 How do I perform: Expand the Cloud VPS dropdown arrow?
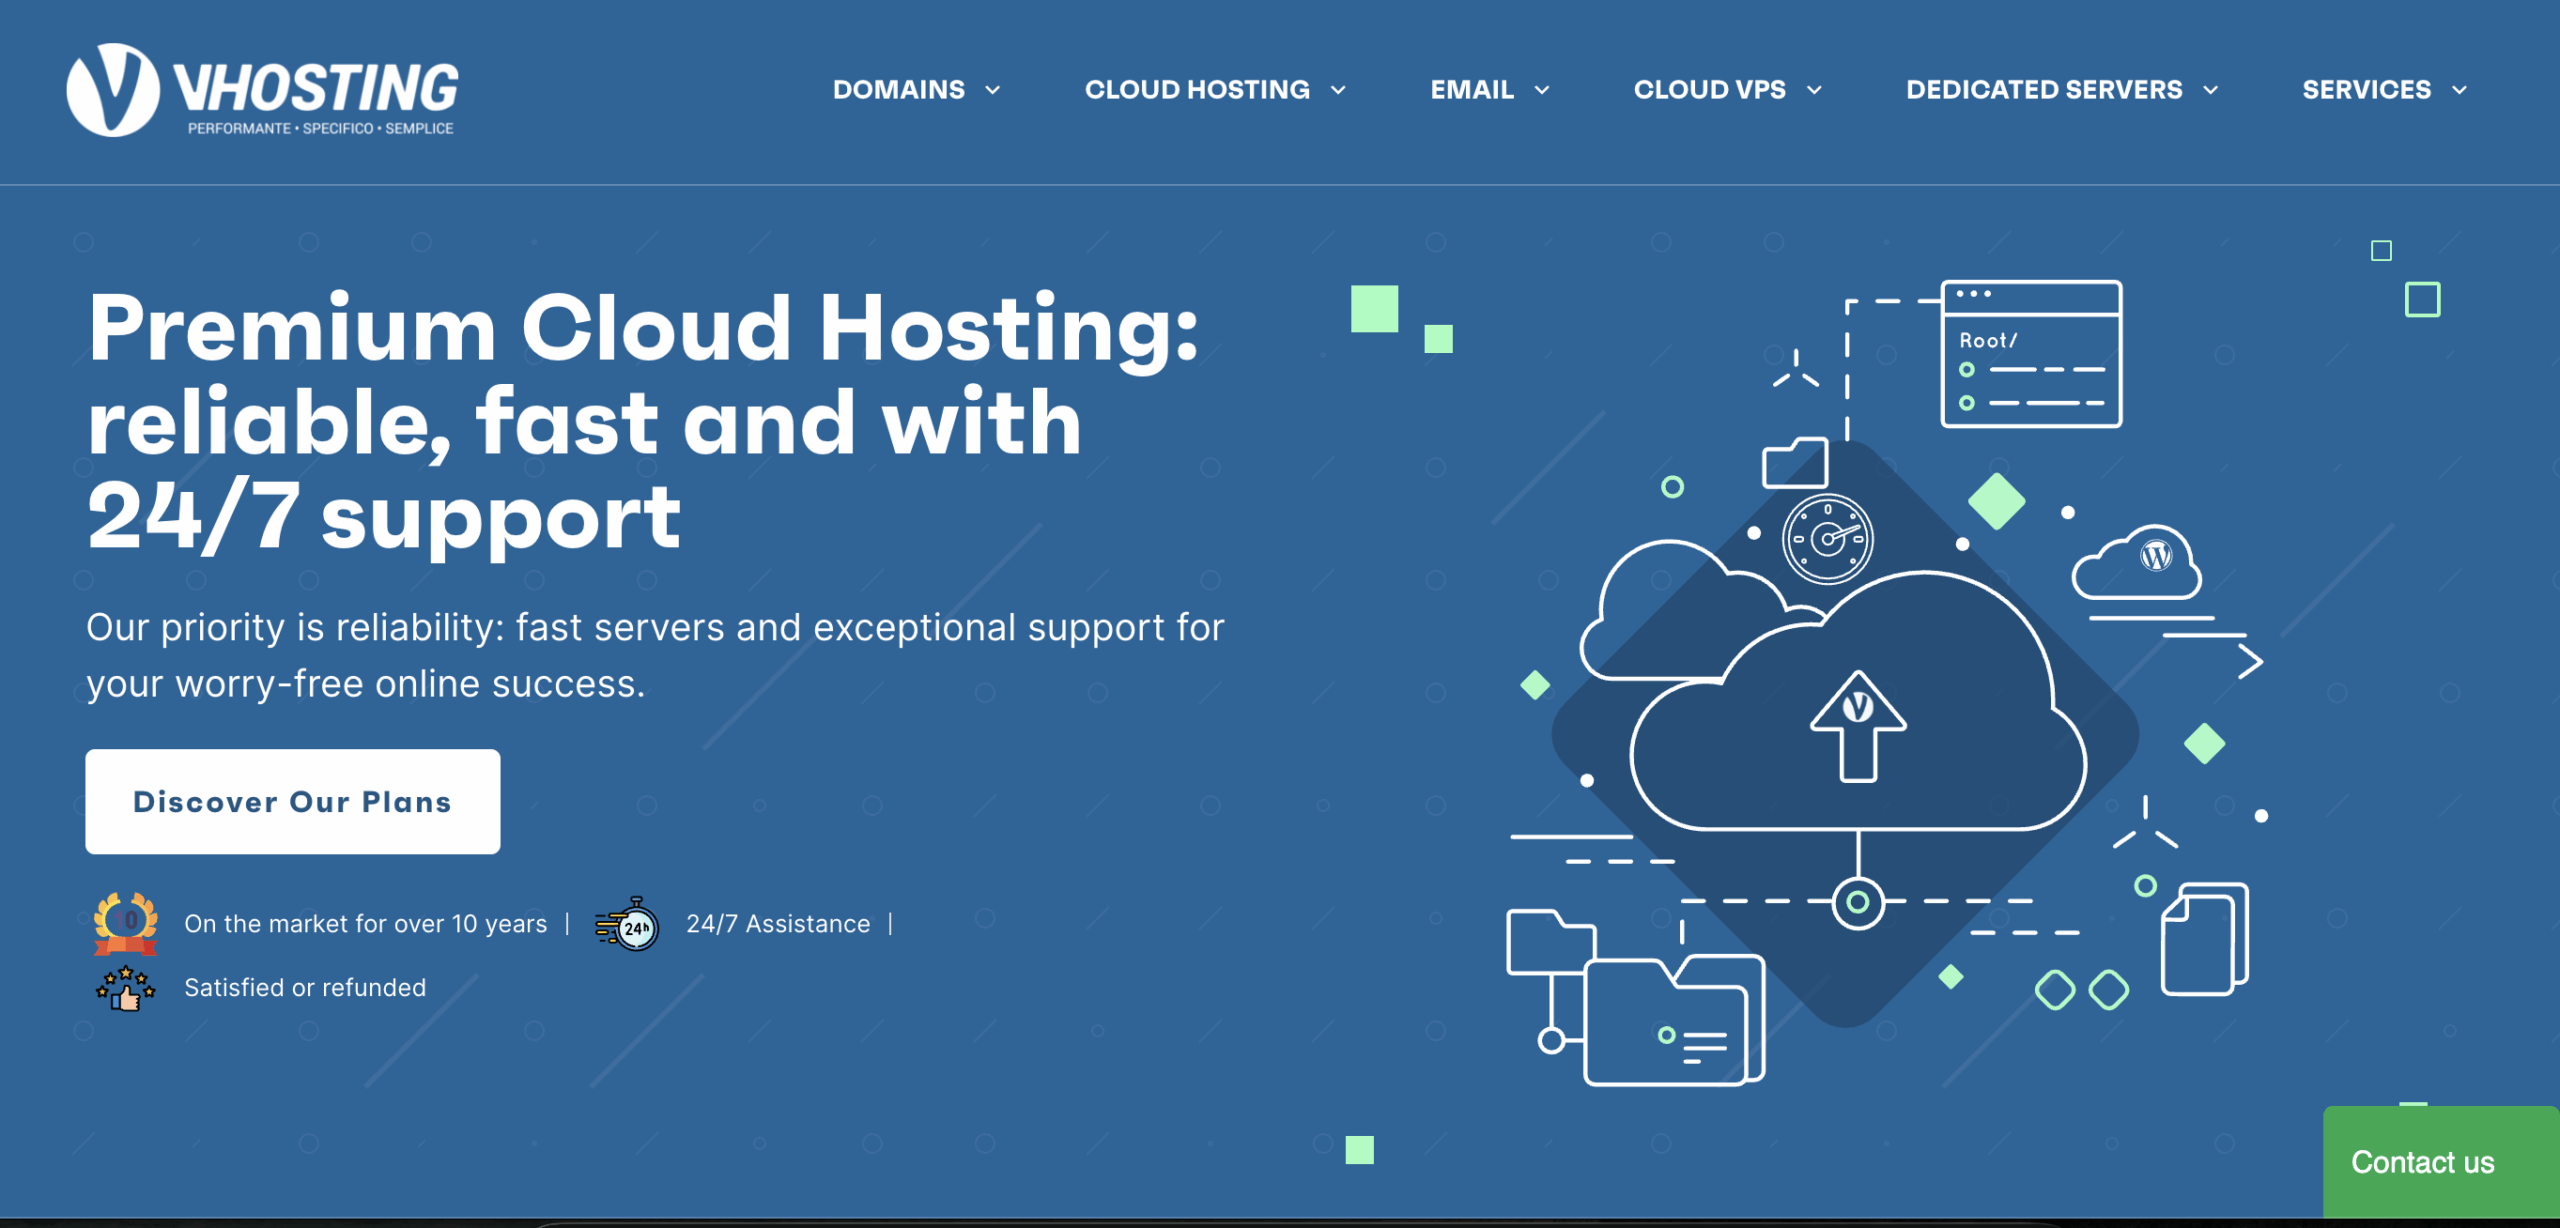1814,90
